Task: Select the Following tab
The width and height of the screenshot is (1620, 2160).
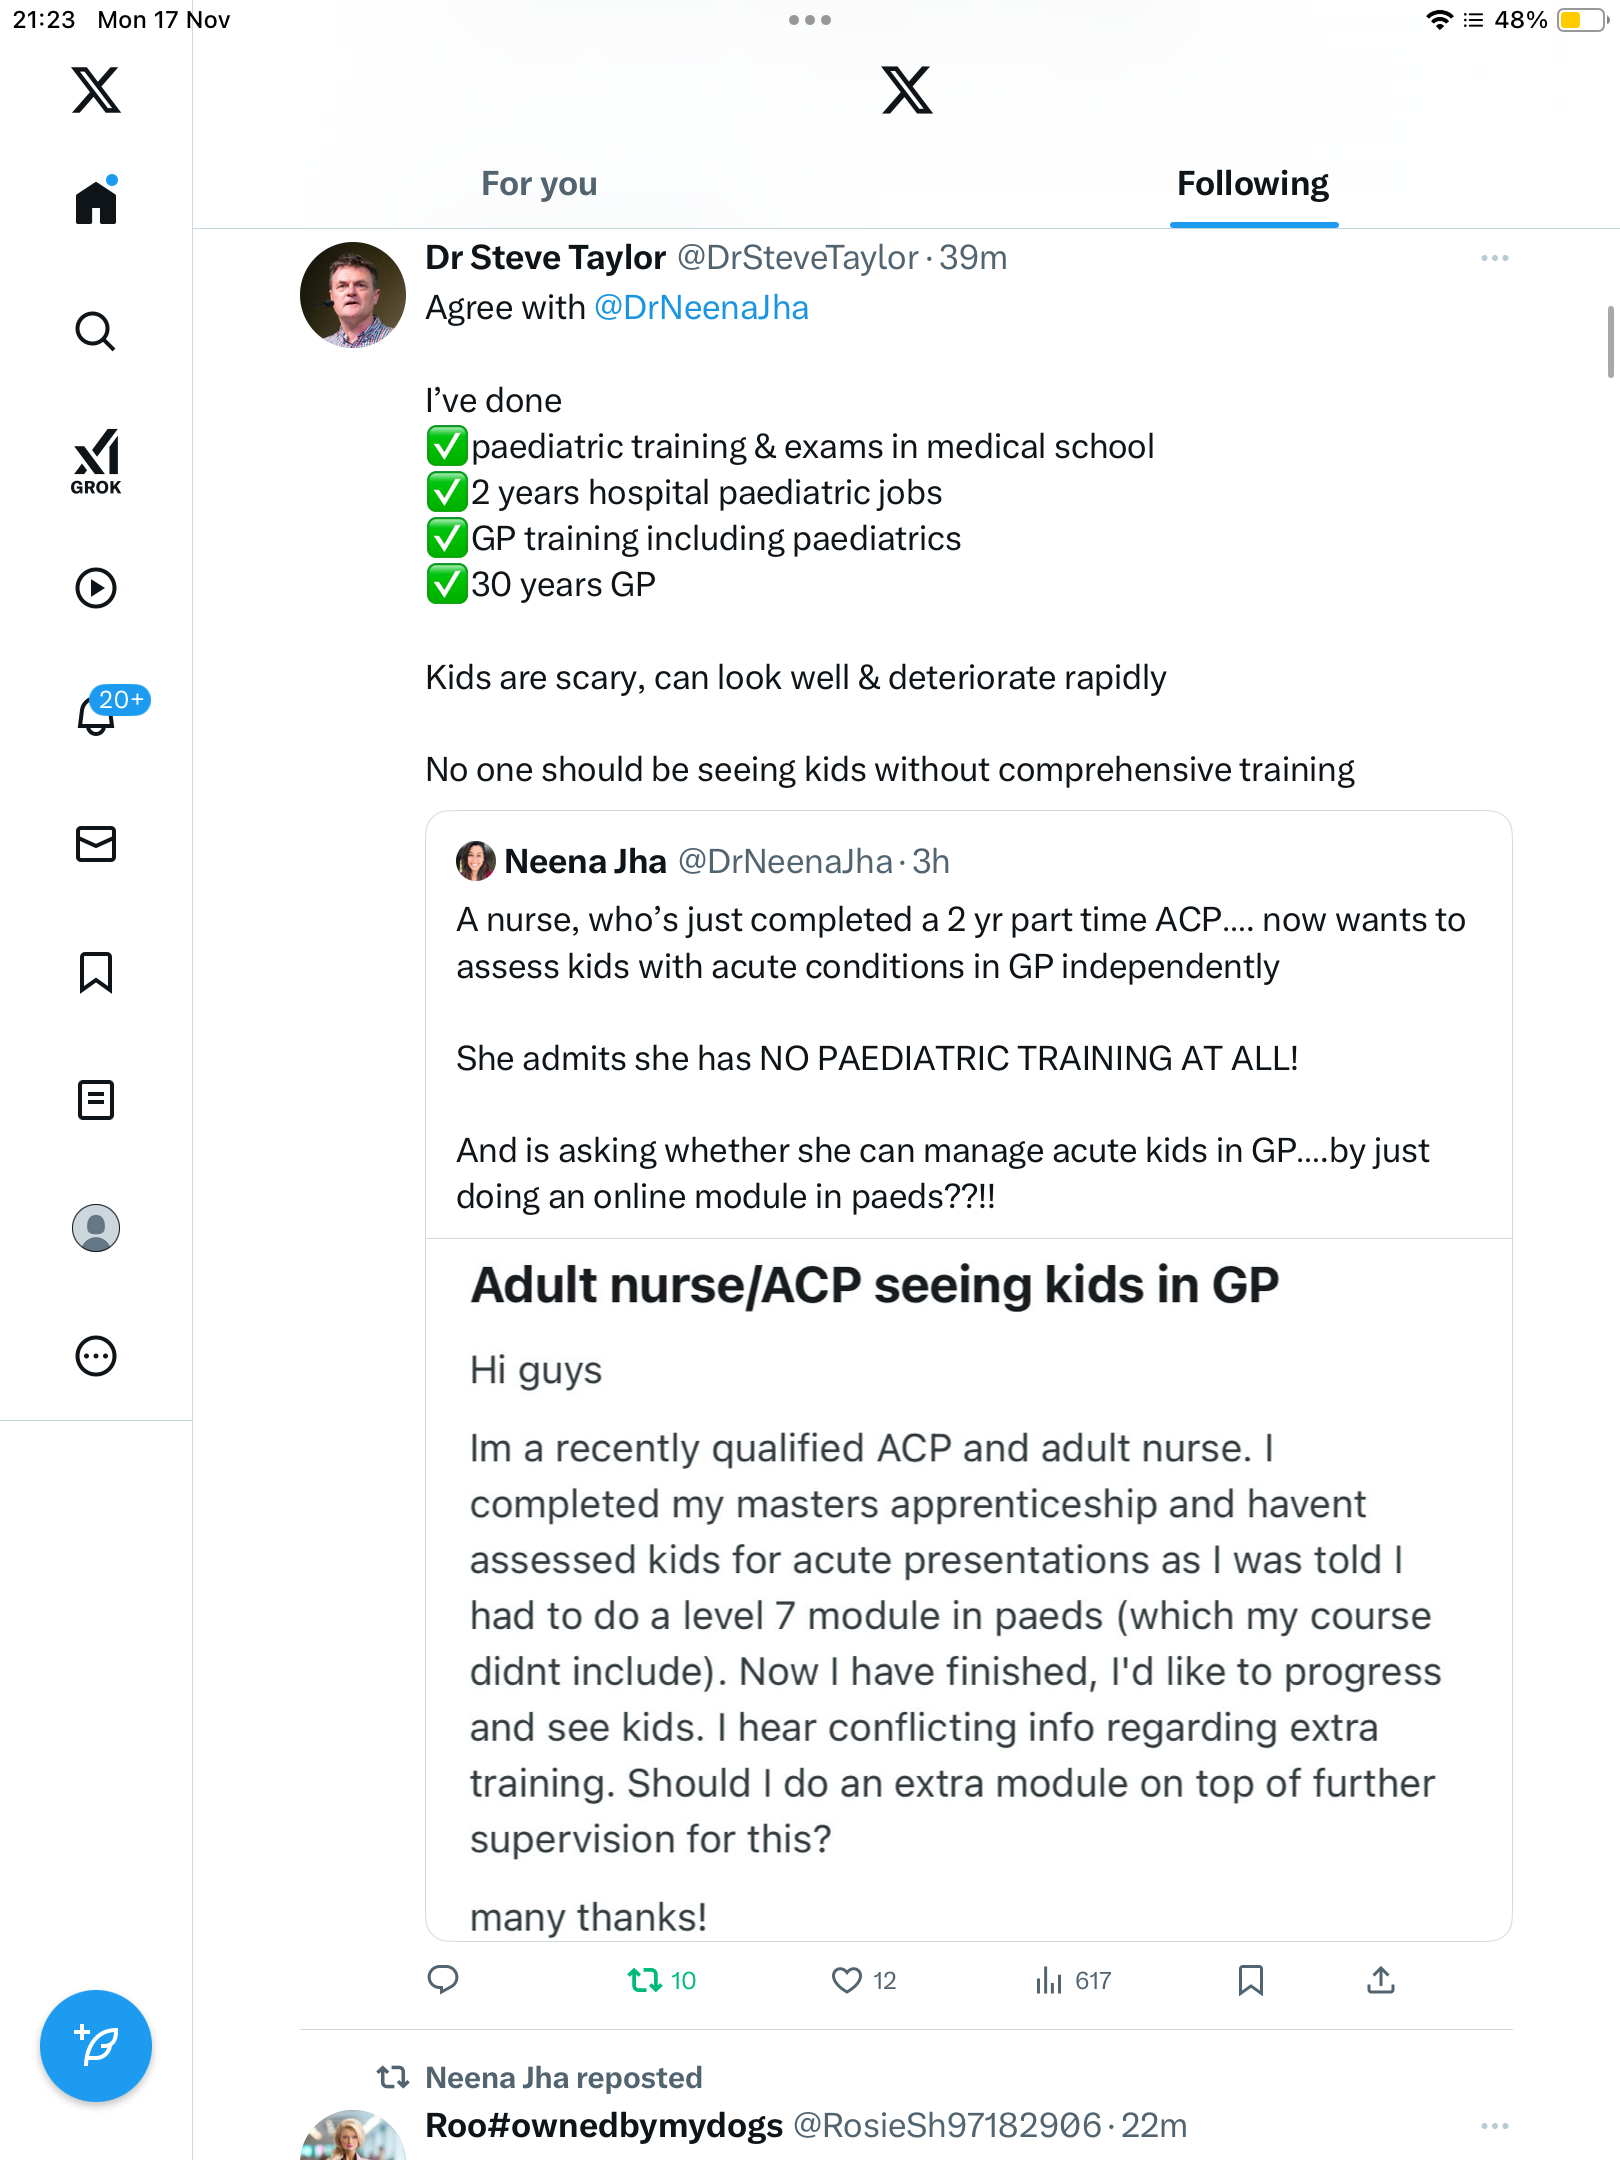Action: pyautogui.click(x=1253, y=184)
